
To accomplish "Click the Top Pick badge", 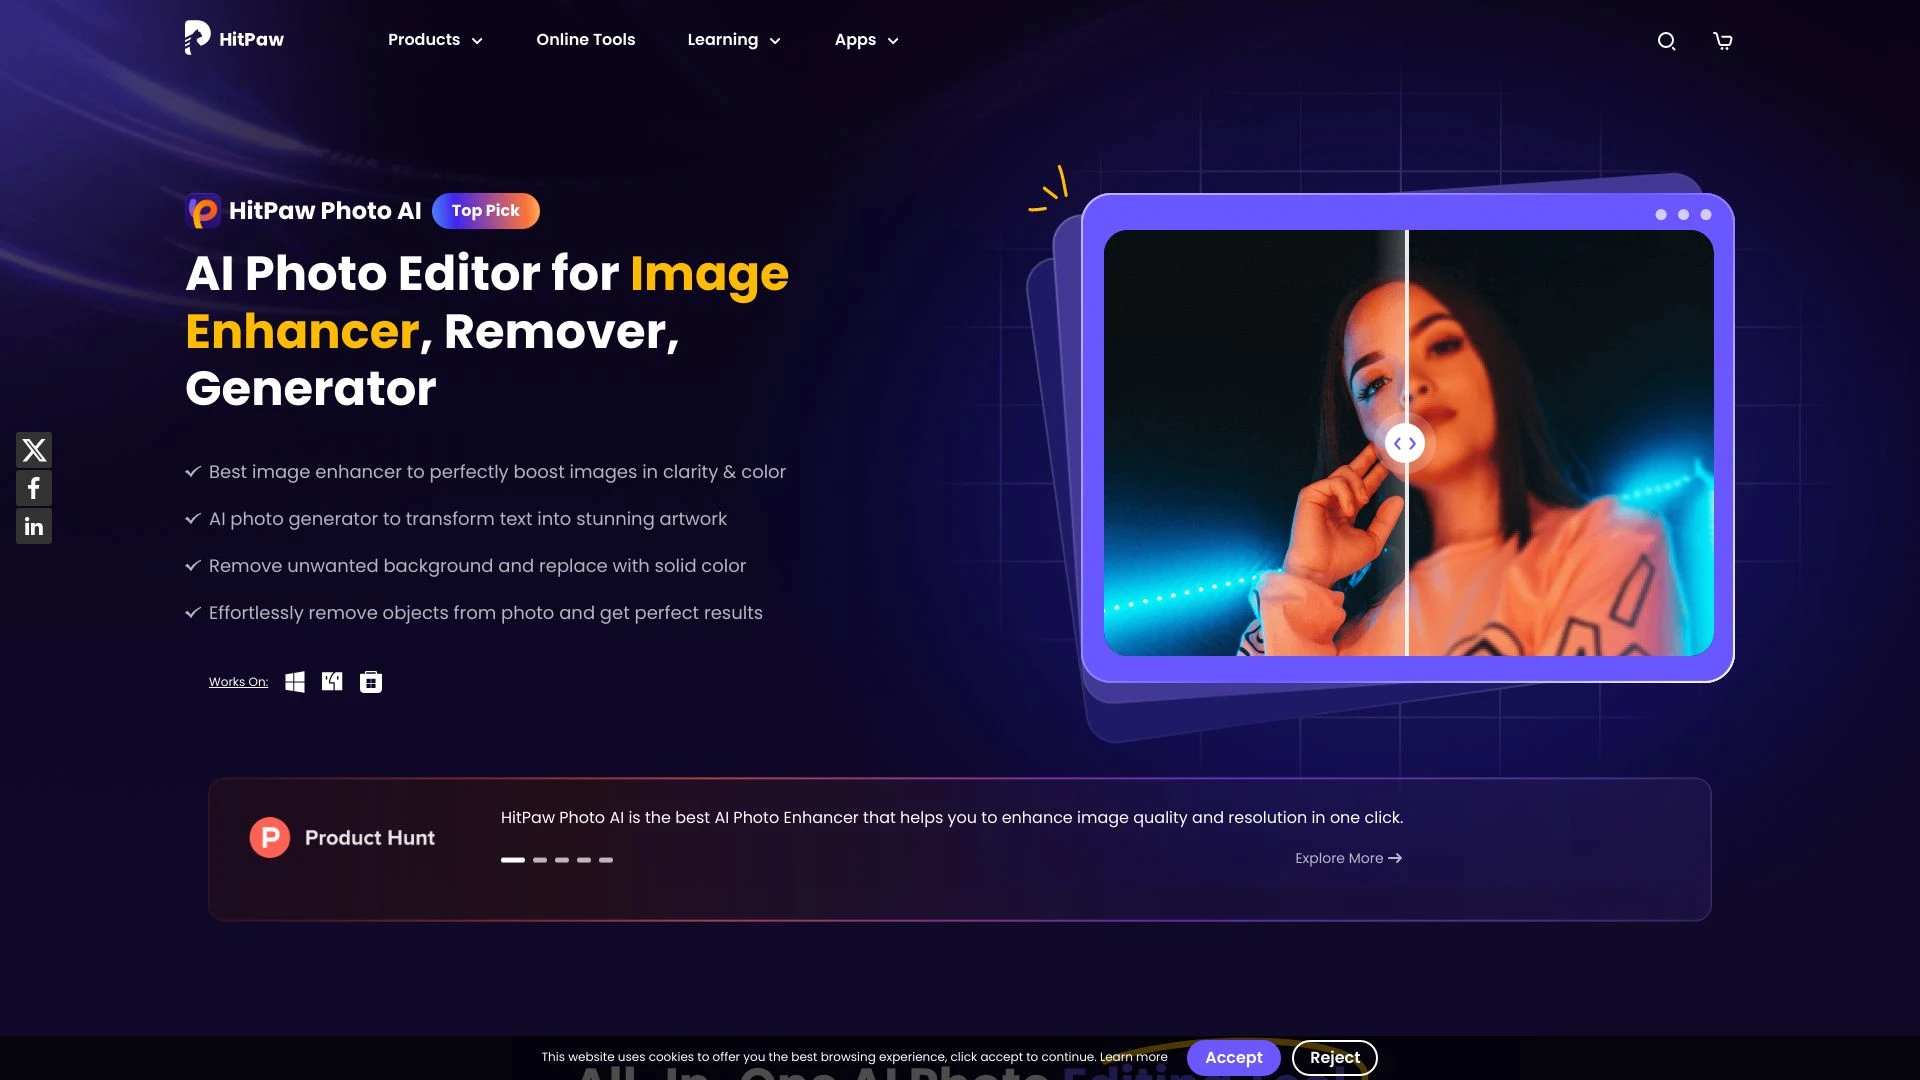I will pyautogui.click(x=486, y=210).
